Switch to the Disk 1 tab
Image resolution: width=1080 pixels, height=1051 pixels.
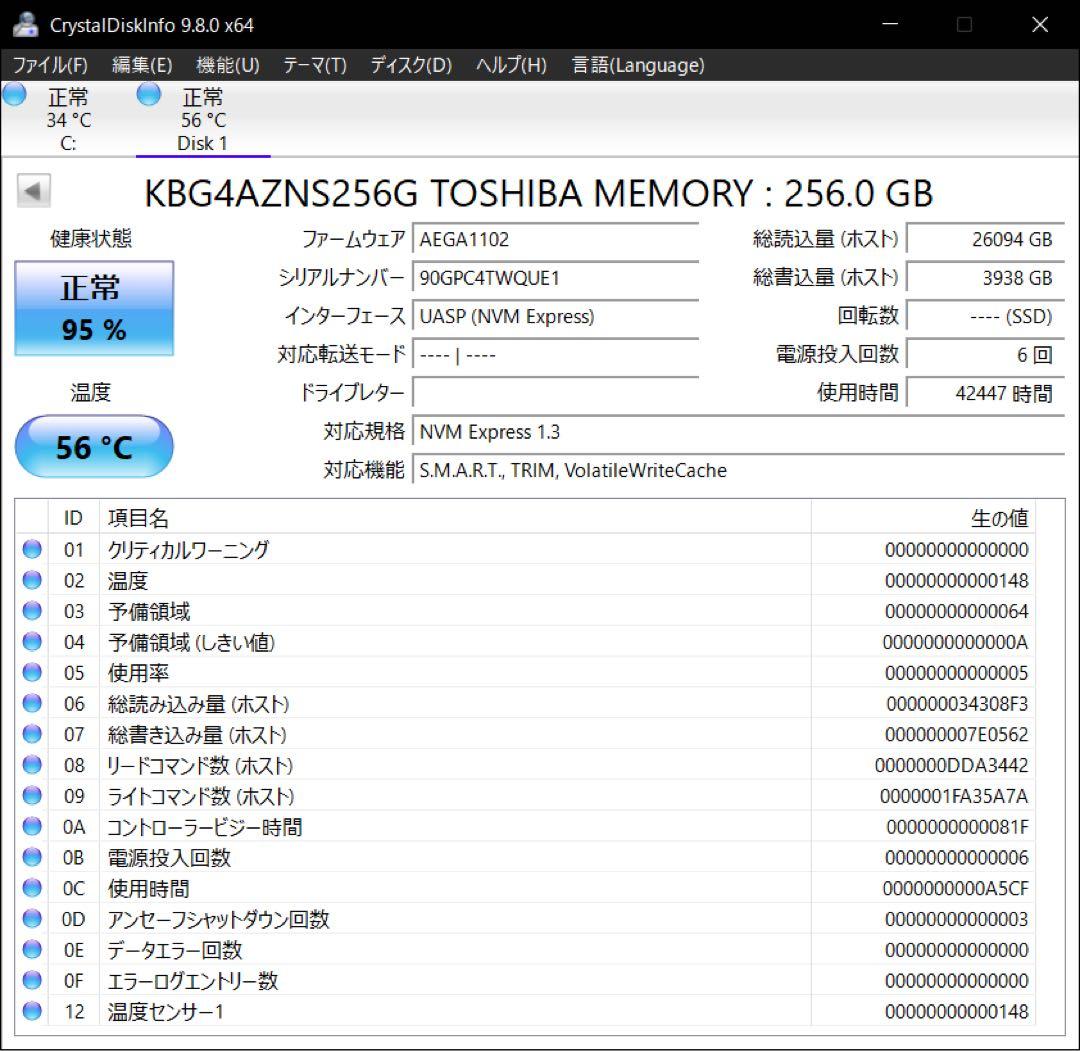point(202,118)
